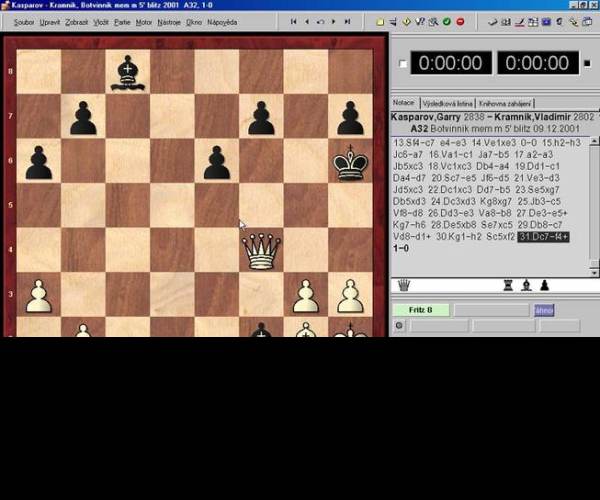
Task: Click the captured black rook icon
Action: (x=508, y=285)
